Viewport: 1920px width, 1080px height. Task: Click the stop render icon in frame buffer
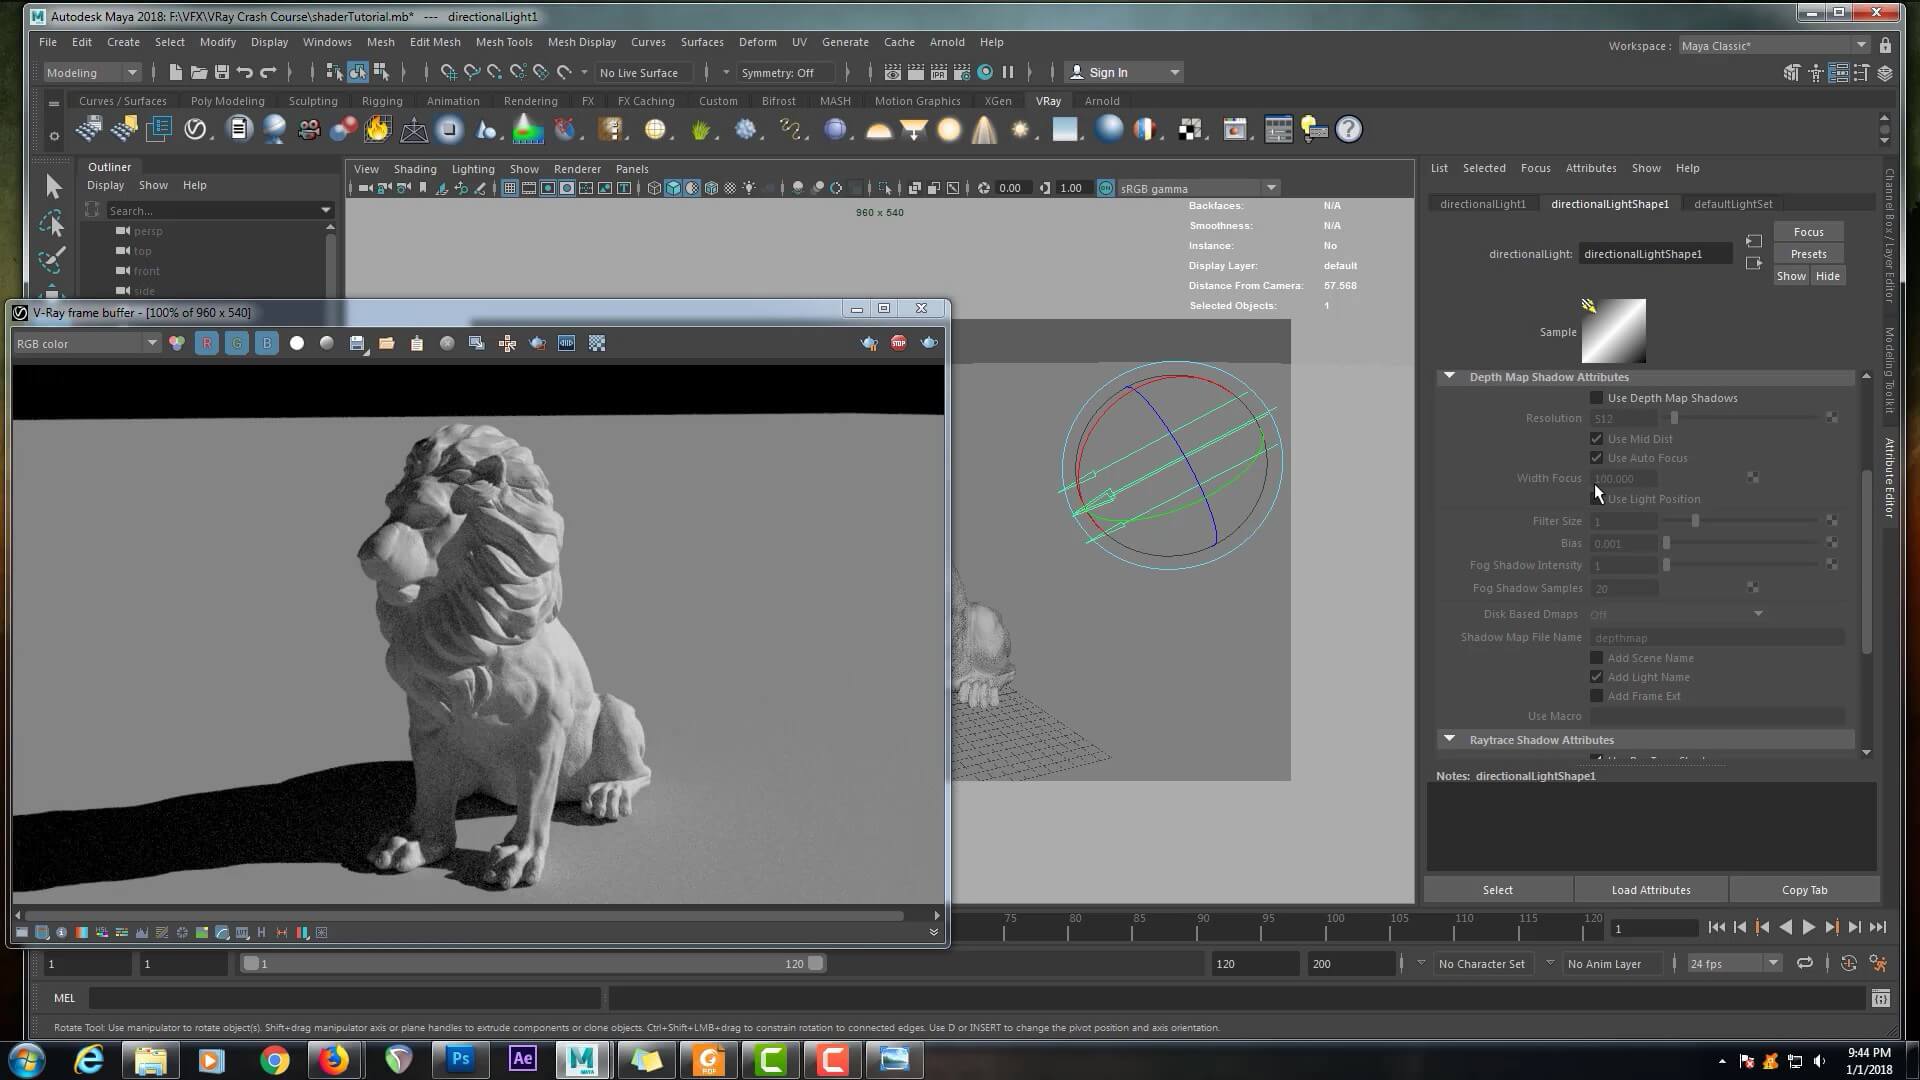coord(898,343)
